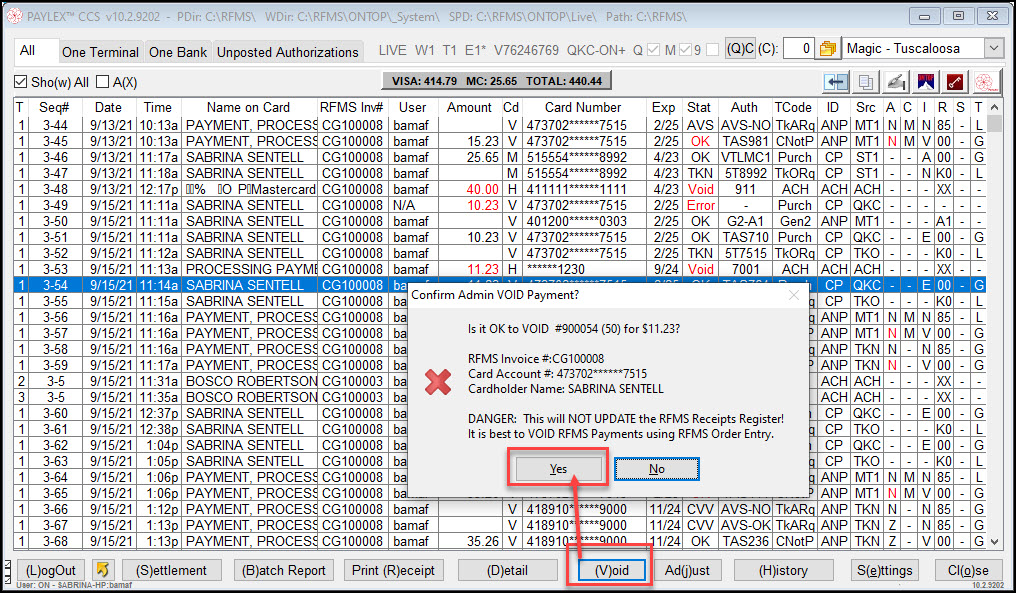Minimize the PAYLEX CCS window
1016x593 pixels.
tap(924, 16)
